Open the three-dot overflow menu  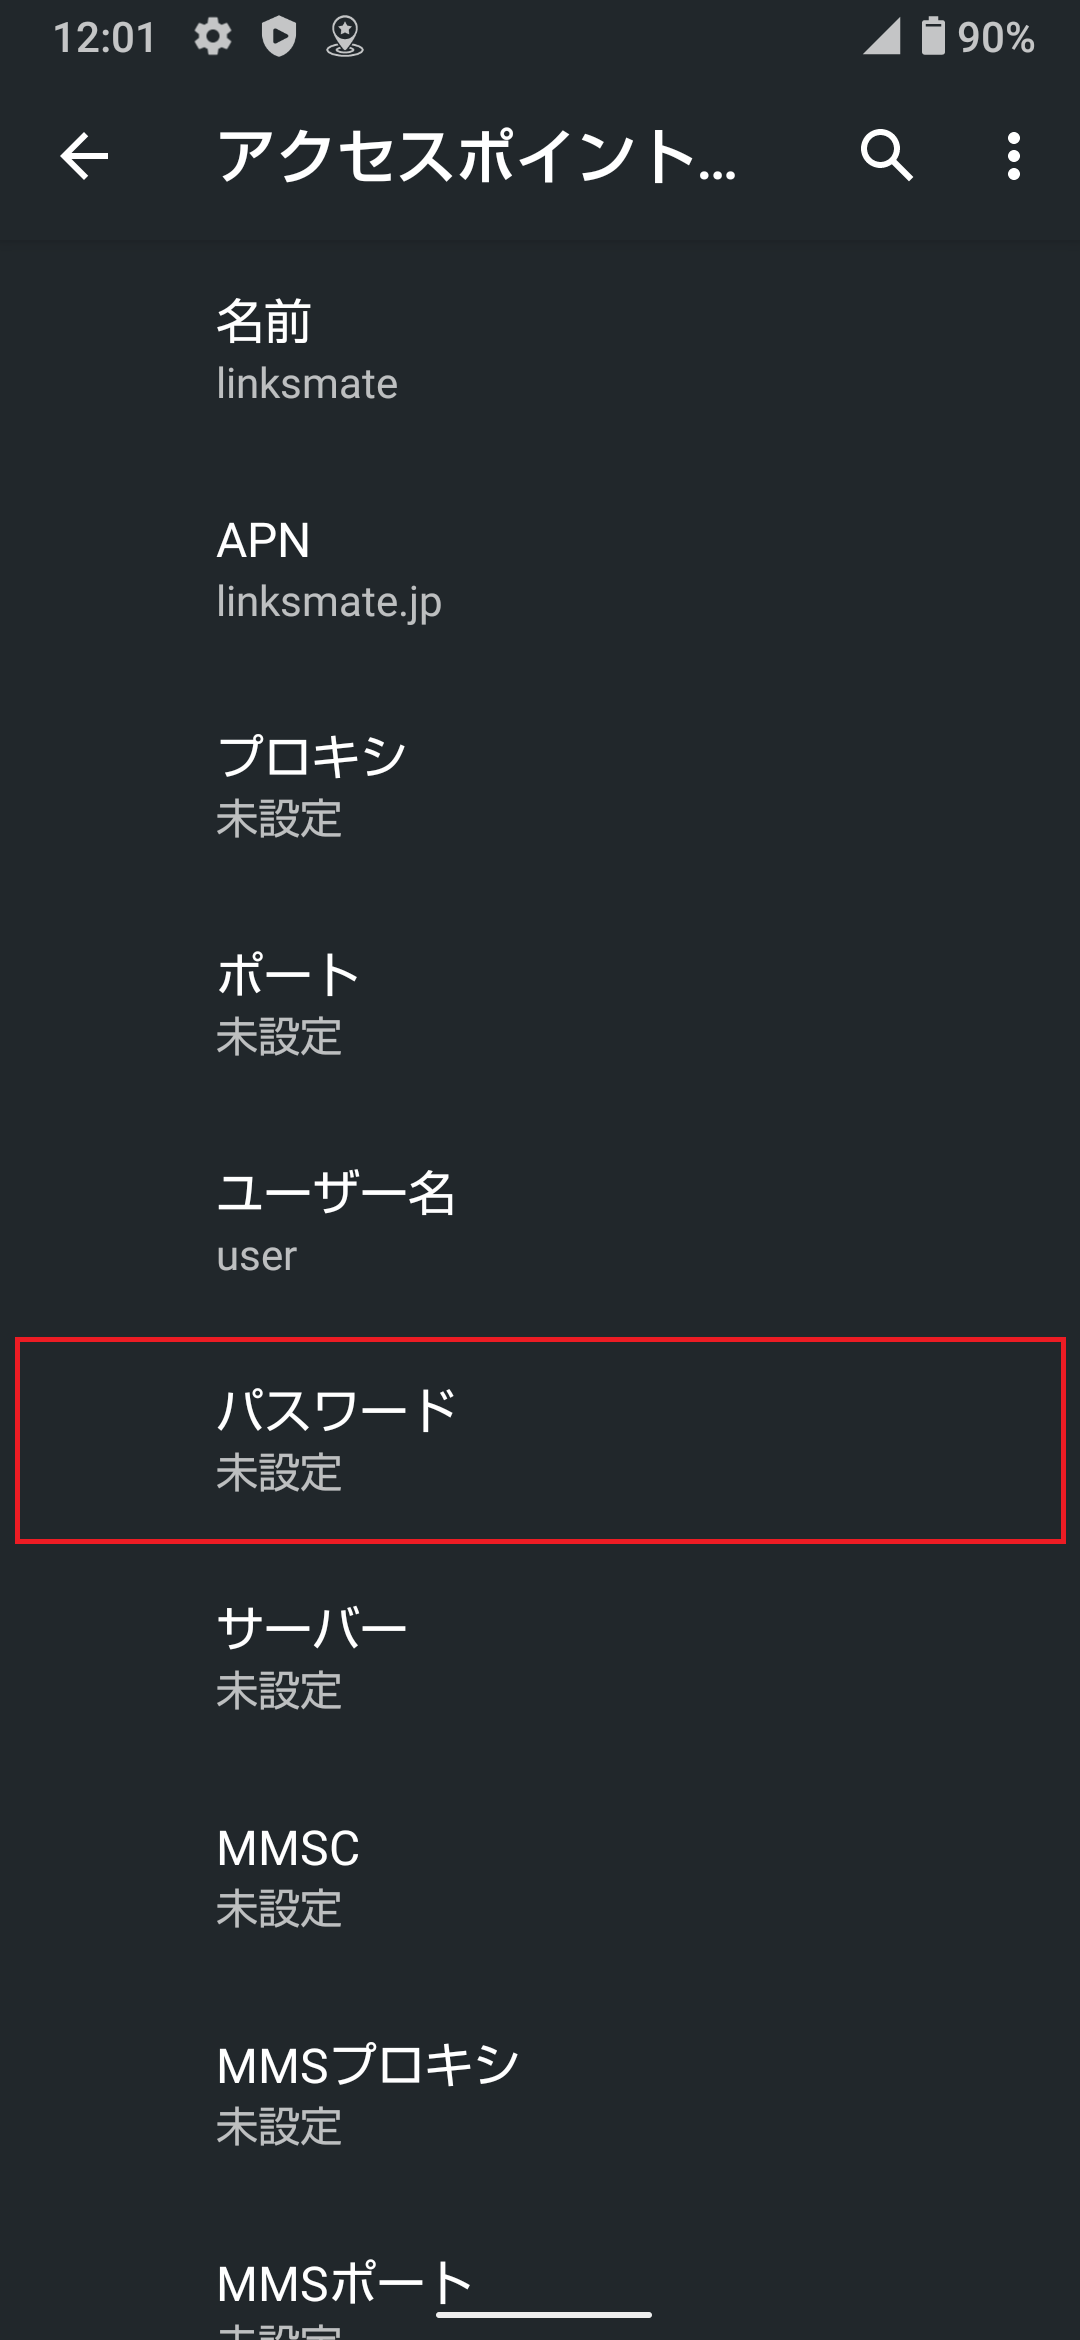[x=1013, y=156]
